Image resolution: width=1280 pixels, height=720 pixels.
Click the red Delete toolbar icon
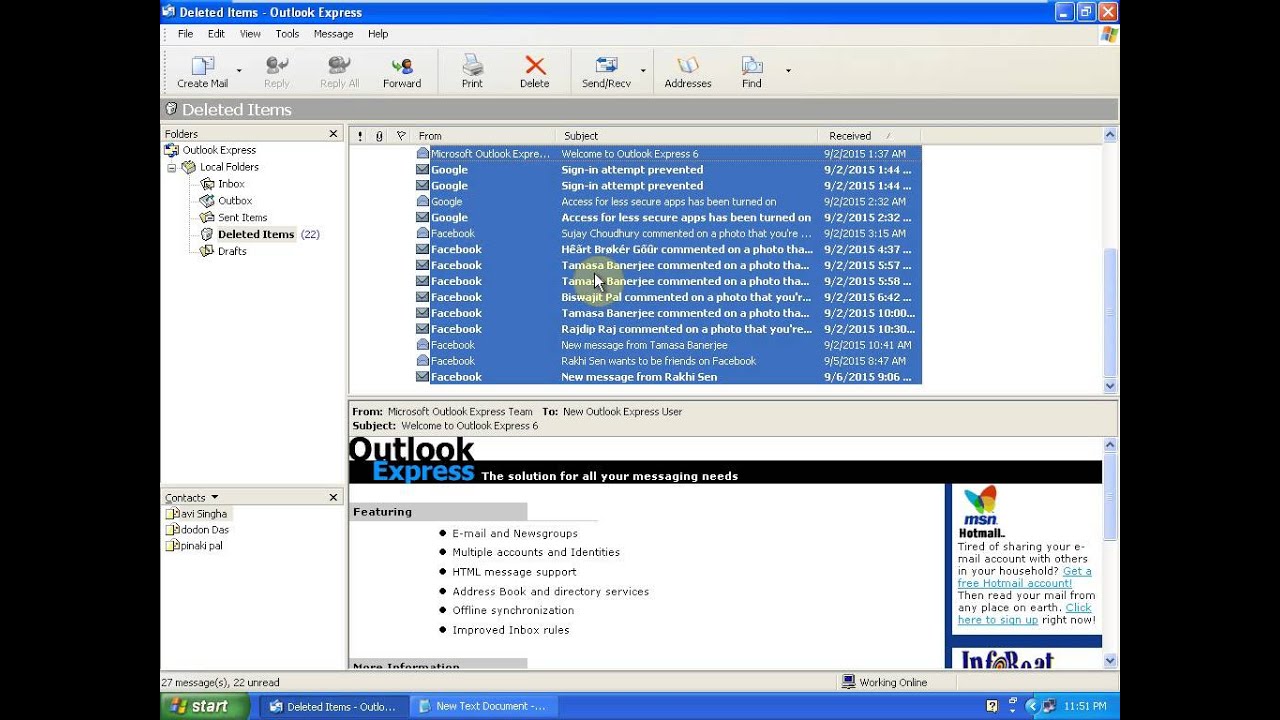coord(535,66)
